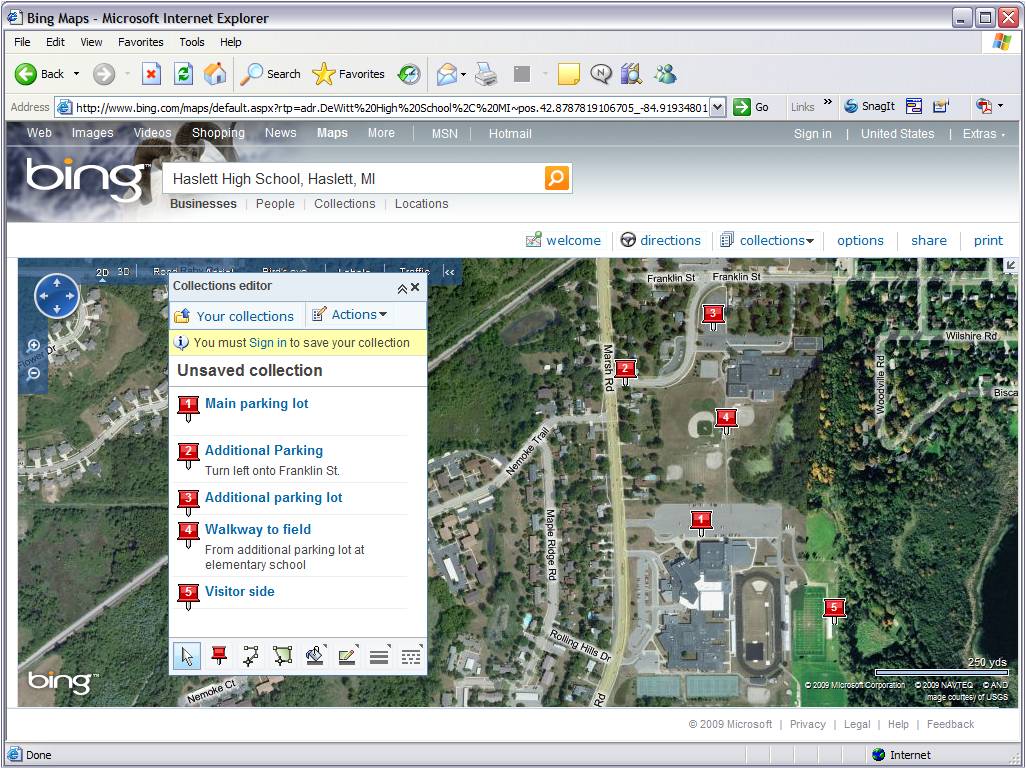This screenshot has height=770, width=1026.
Task: Open the View menu
Action: tap(91, 42)
